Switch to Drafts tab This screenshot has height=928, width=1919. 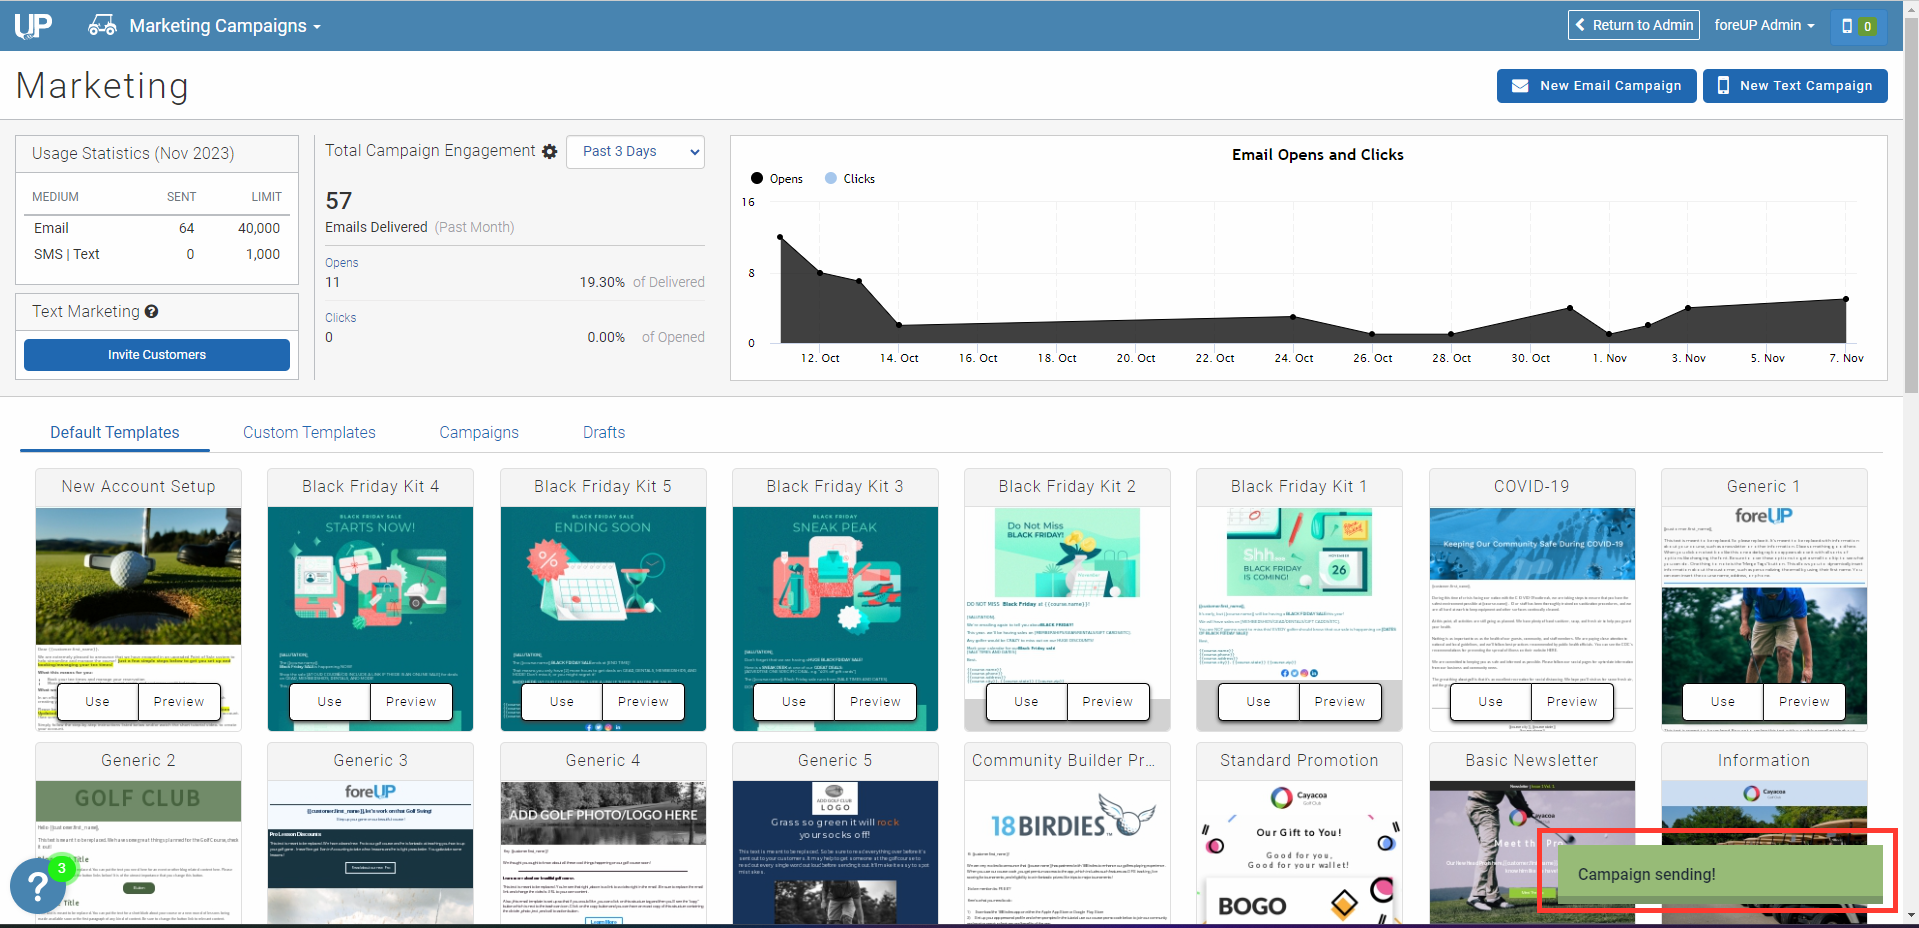(604, 433)
